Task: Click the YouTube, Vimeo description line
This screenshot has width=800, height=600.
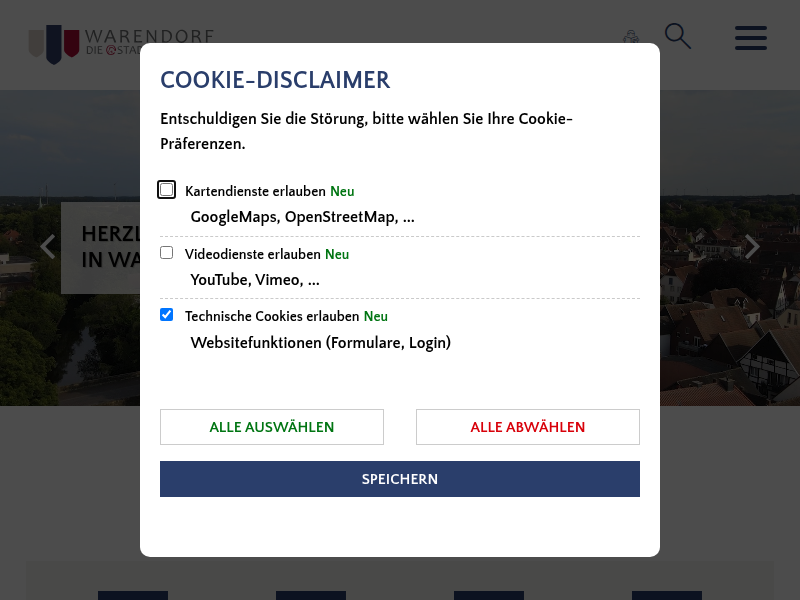Action: point(255,280)
